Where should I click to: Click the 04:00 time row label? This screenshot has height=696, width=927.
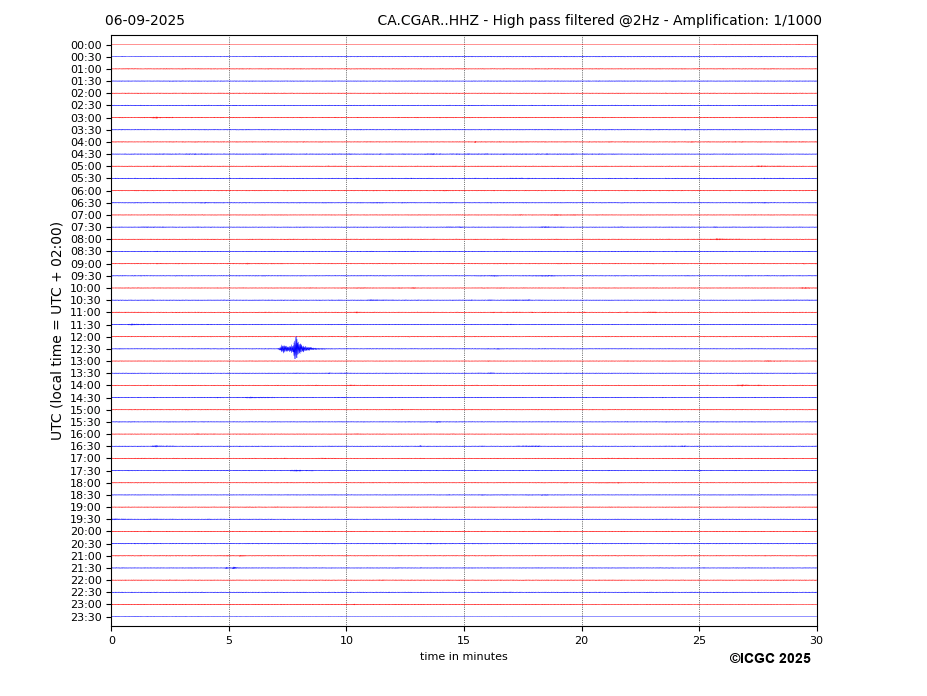(86, 143)
